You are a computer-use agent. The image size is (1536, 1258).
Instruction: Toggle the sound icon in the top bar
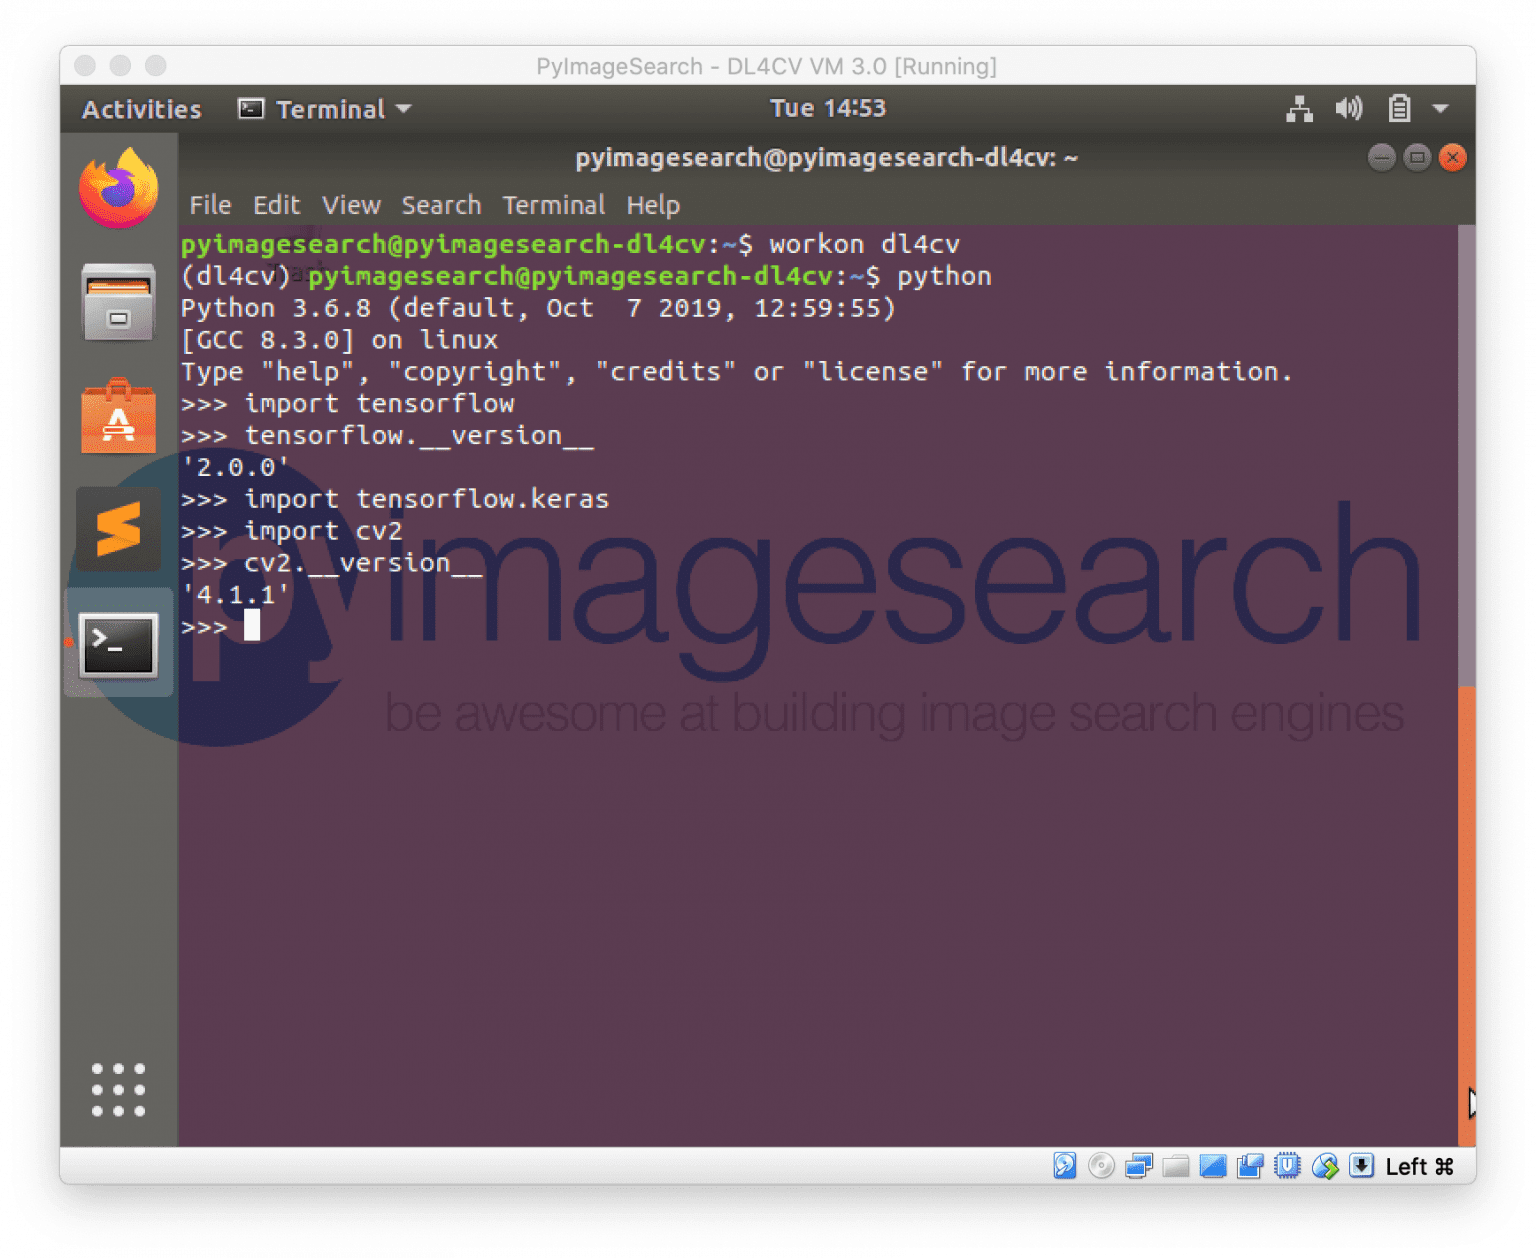(1349, 108)
